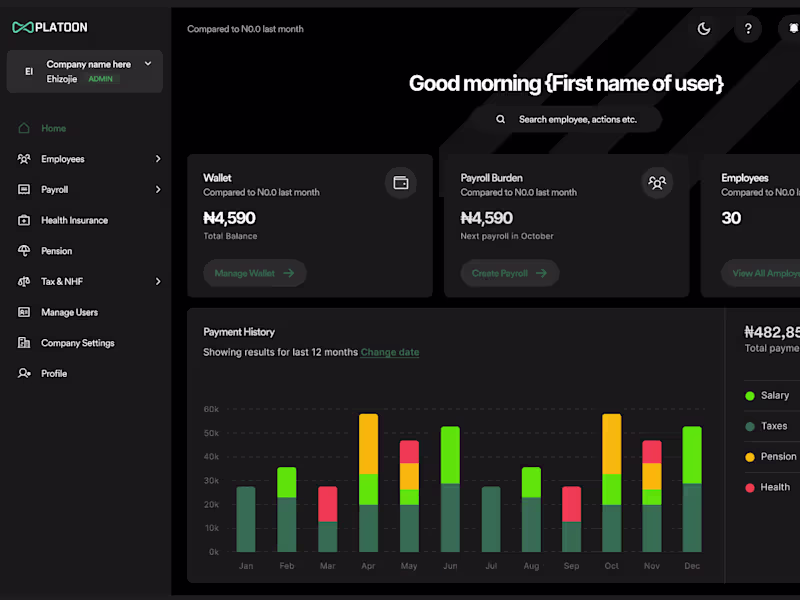Click the Payroll Burden people icon
The width and height of the screenshot is (800, 600).
coord(657,183)
